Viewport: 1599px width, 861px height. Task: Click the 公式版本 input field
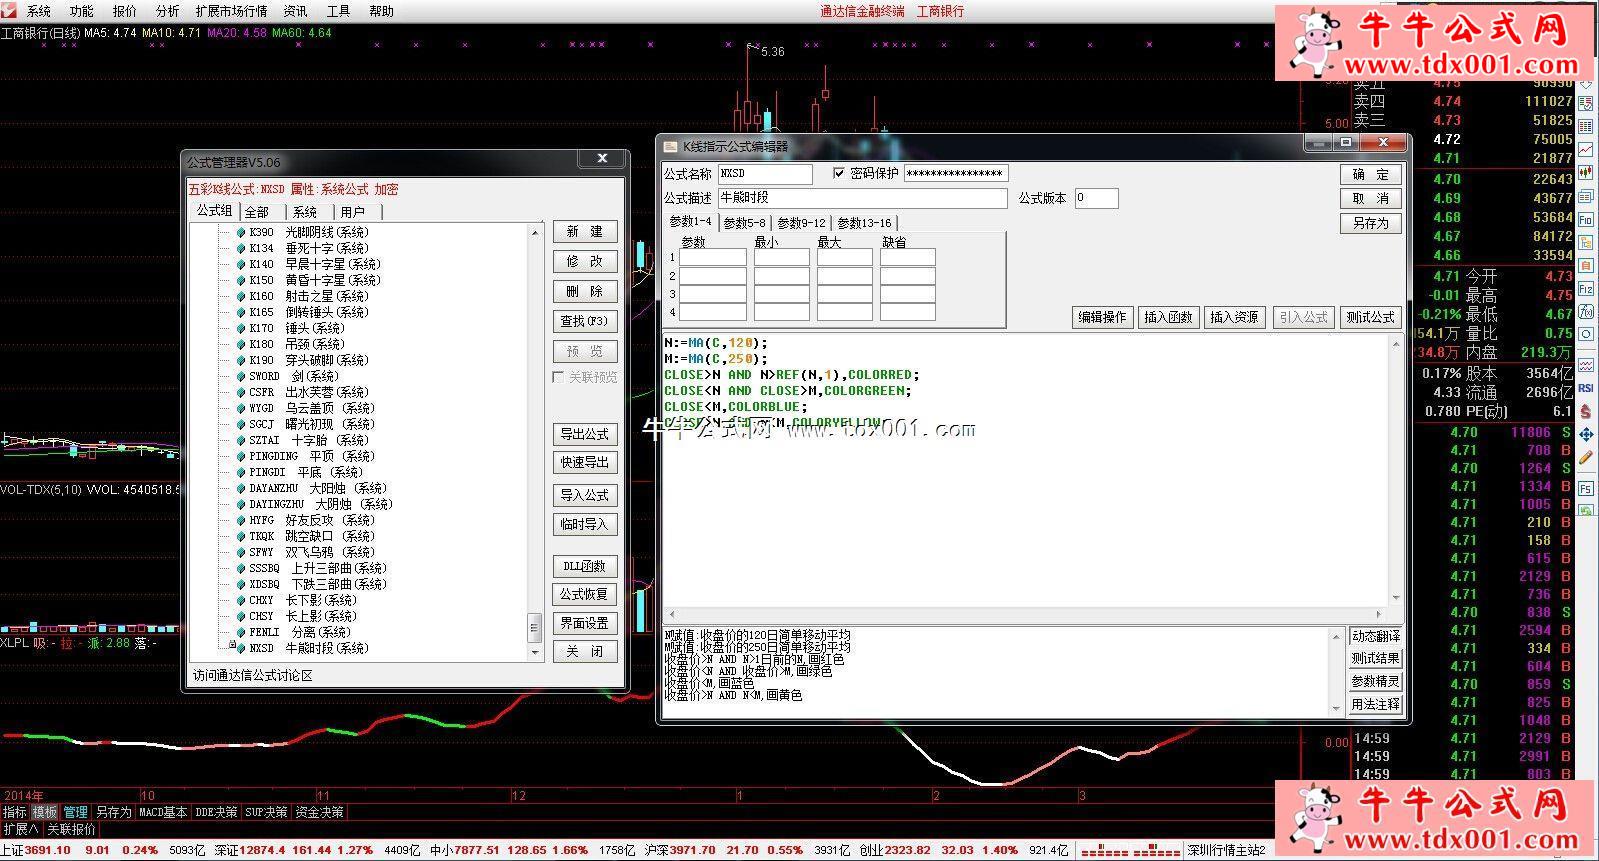pyautogui.click(x=1096, y=198)
